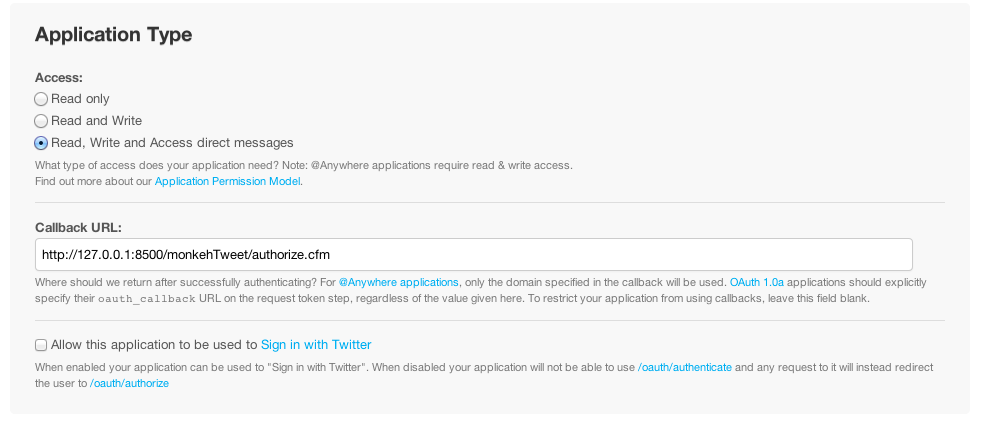Choose the Read and Write radio button
Image resolution: width=984 pixels, height=425 pixels.
41,121
